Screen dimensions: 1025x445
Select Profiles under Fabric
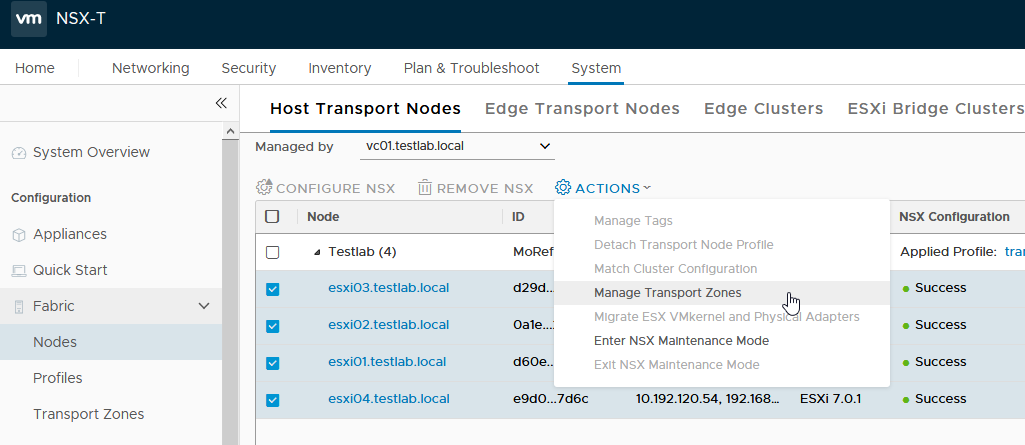(58, 378)
